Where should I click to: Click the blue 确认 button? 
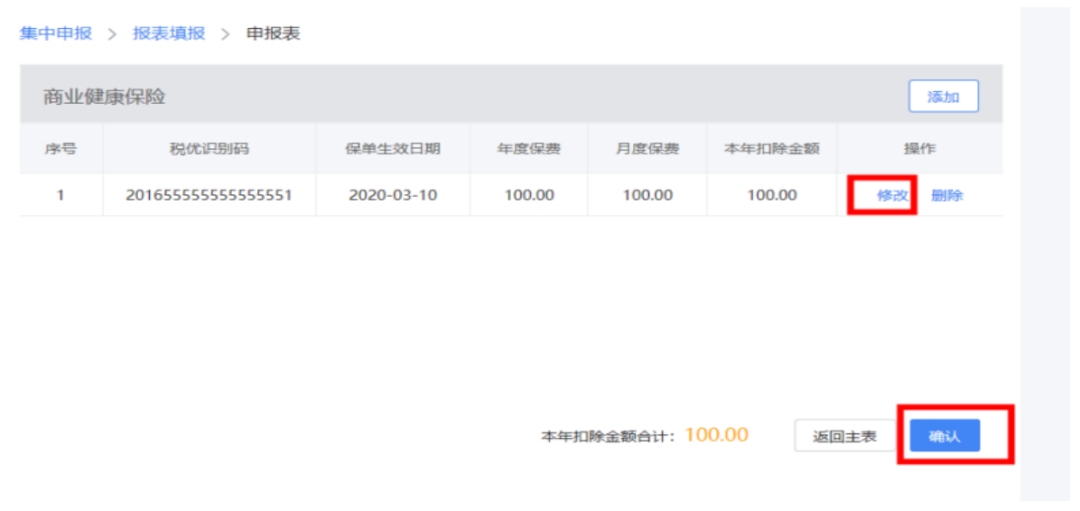click(944, 437)
